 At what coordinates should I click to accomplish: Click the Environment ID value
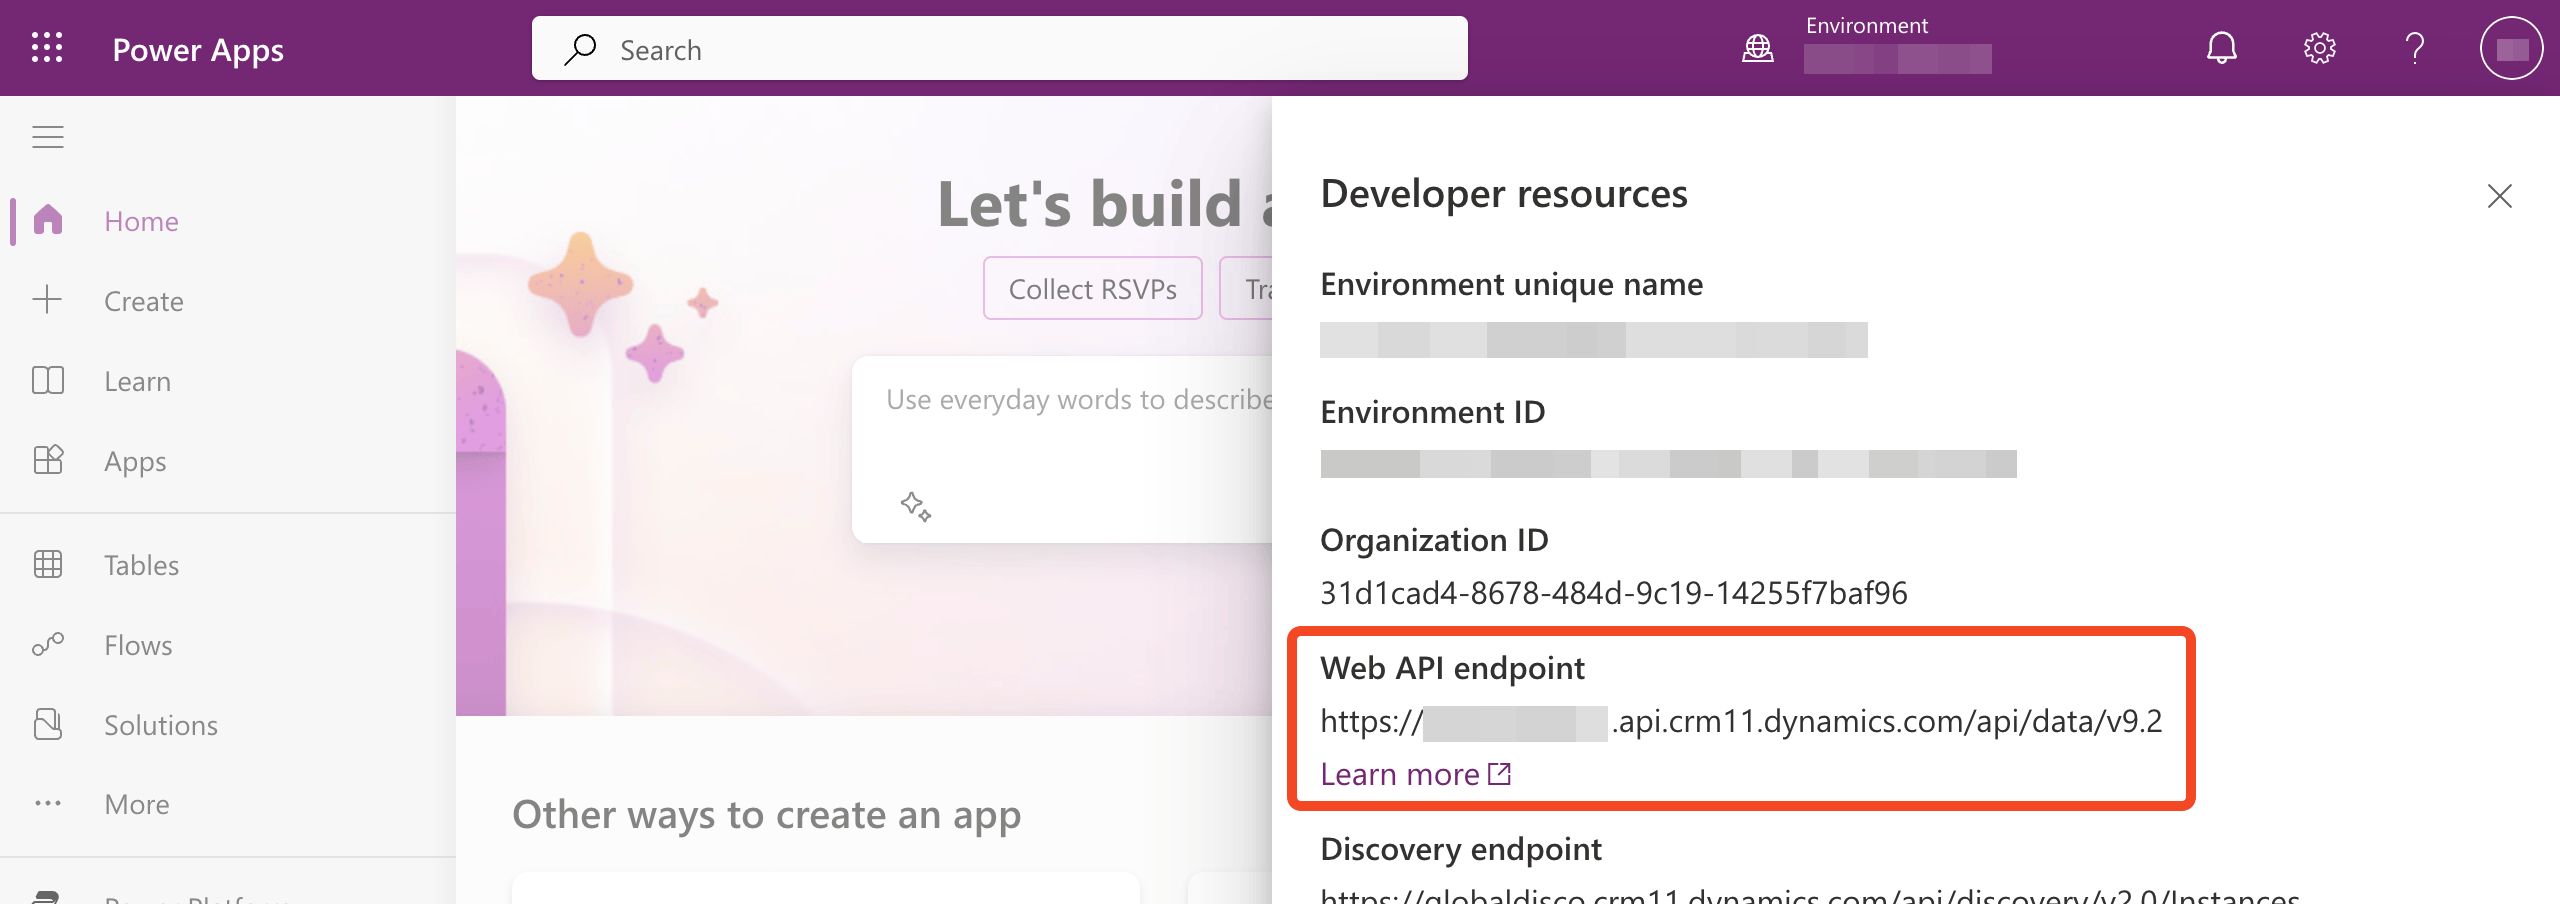coord(1668,464)
